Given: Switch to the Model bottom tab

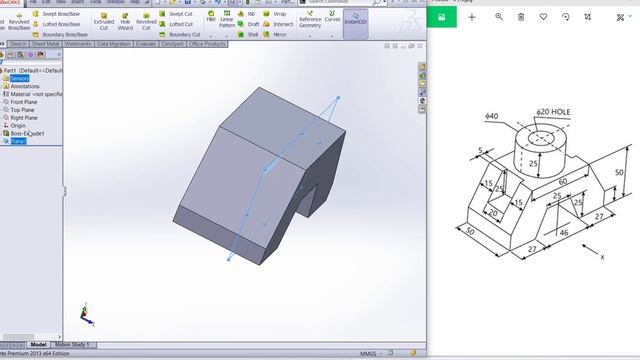Looking at the screenshot, I should tap(38, 345).
